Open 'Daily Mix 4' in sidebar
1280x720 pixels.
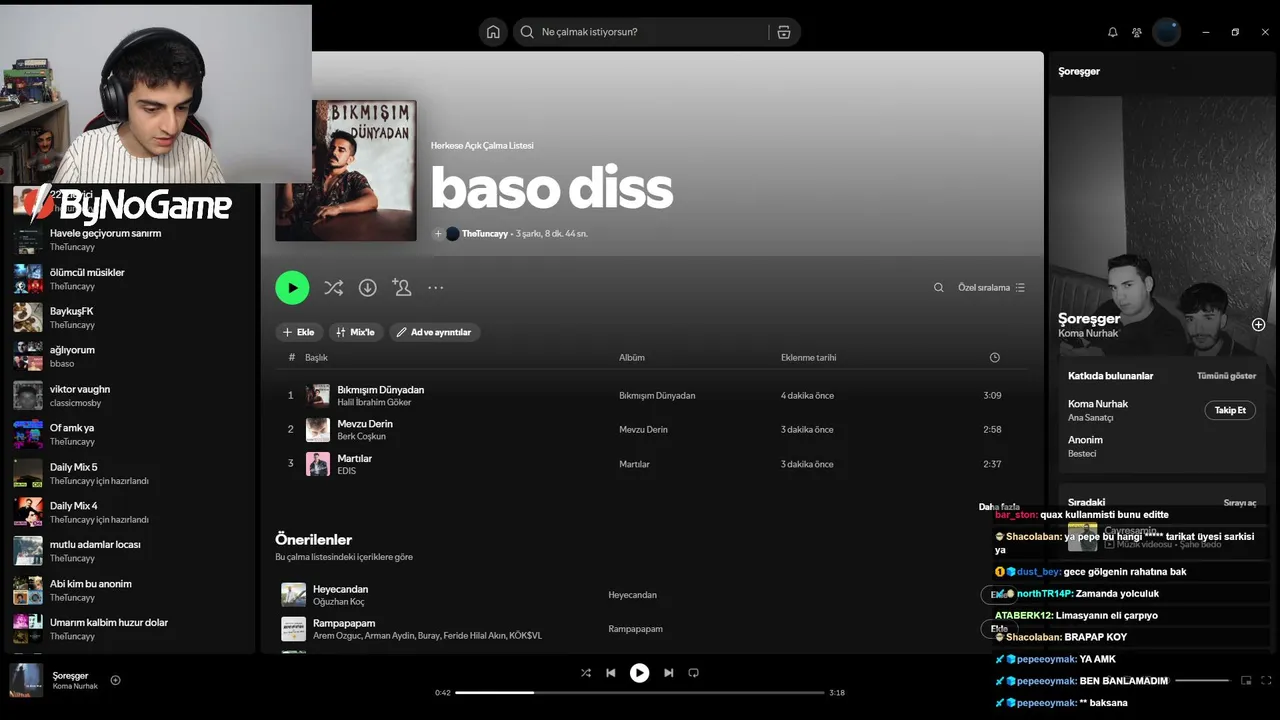pos(130,512)
